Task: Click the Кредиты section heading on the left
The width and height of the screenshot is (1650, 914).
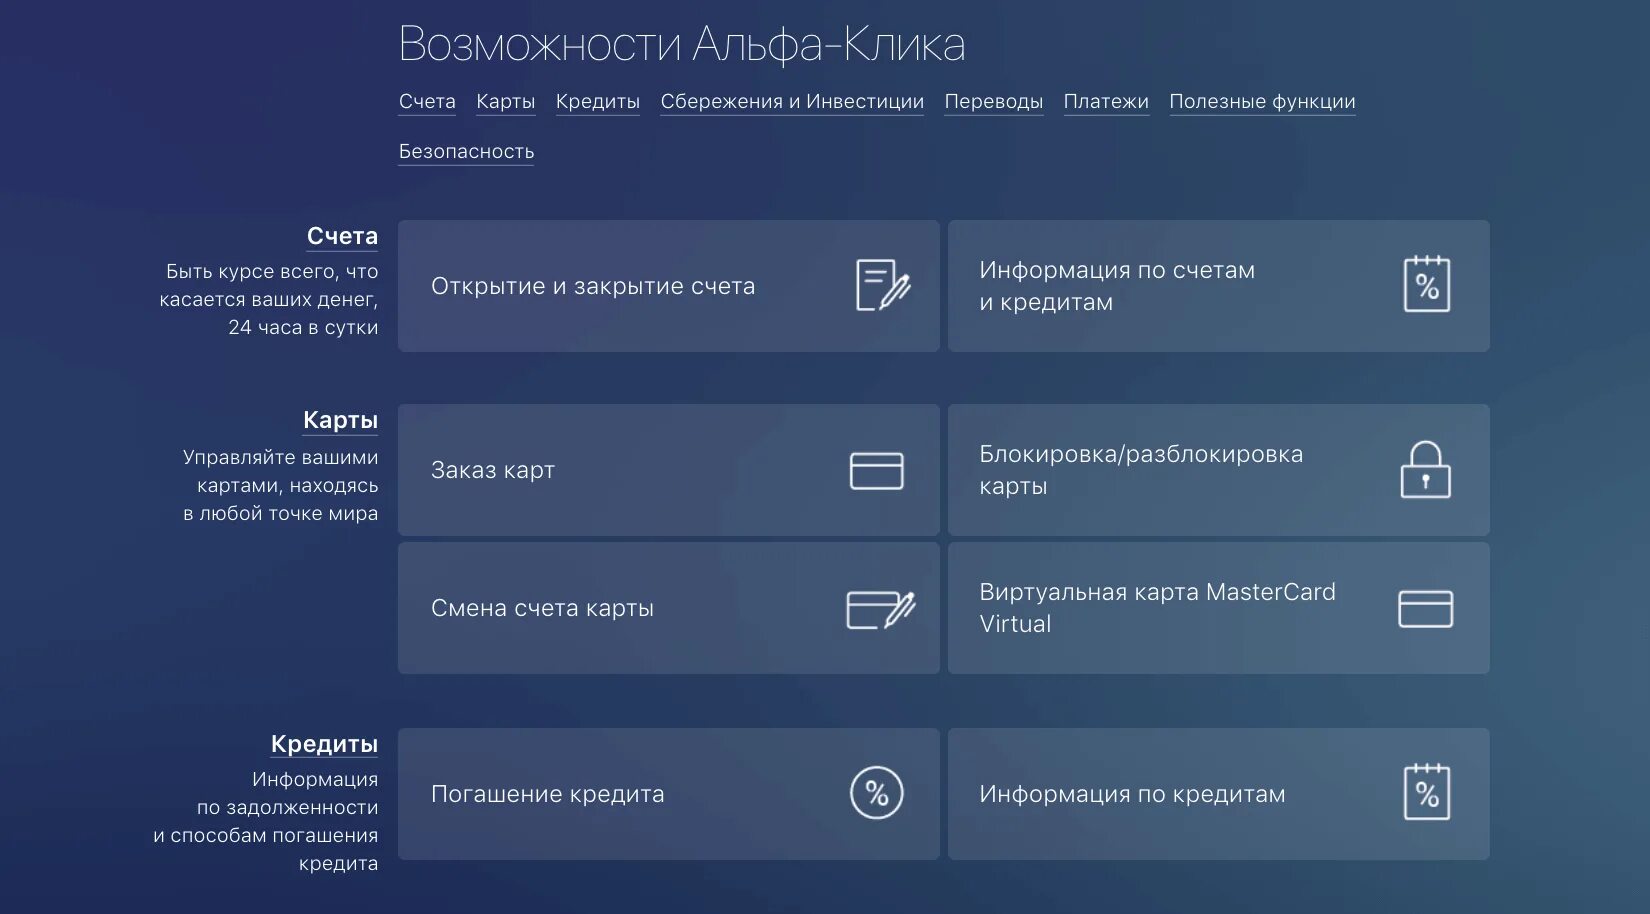Action: tap(324, 744)
